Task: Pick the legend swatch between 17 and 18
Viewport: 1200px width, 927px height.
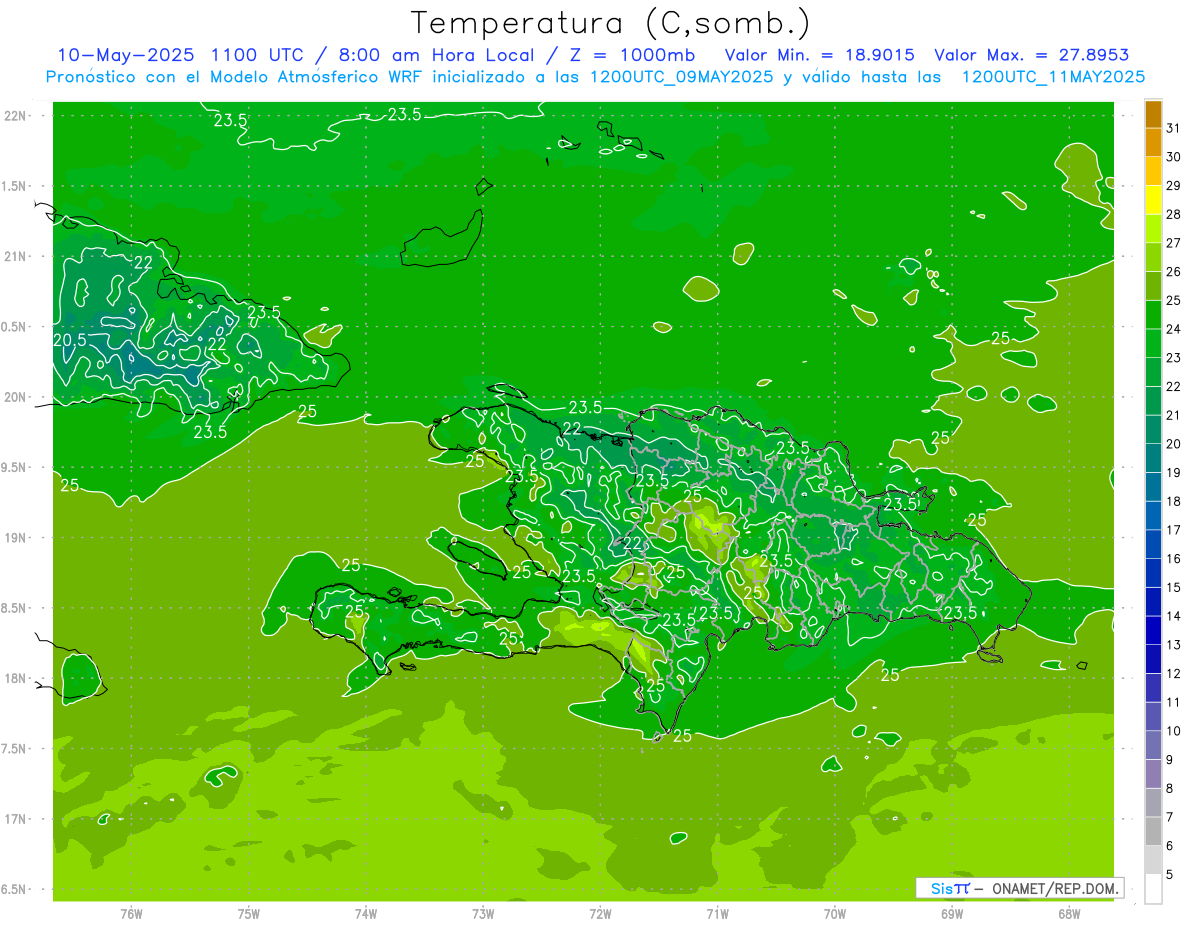Action: 1153,516
